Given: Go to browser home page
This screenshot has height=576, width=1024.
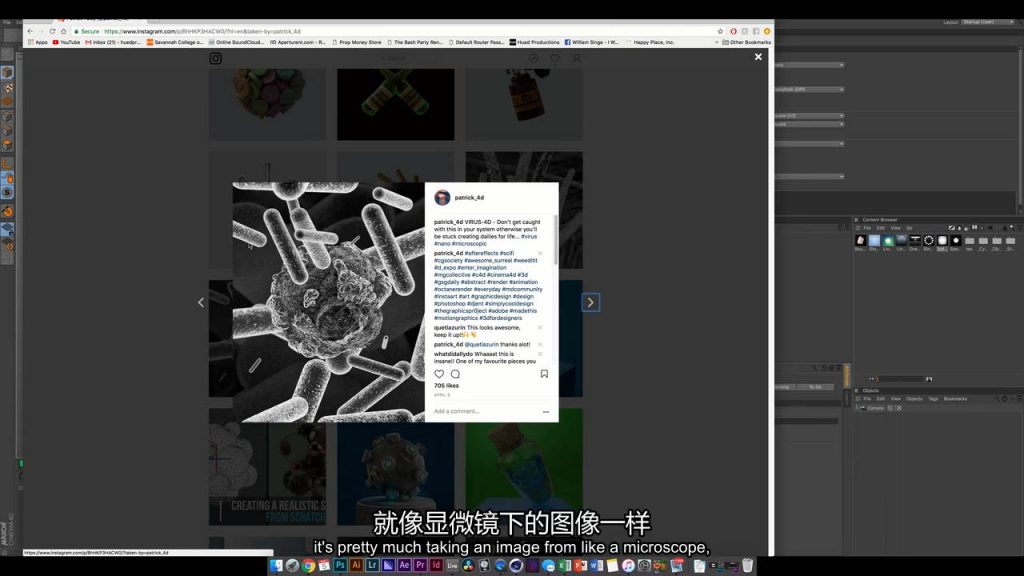Looking at the screenshot, I should point(63,31).
